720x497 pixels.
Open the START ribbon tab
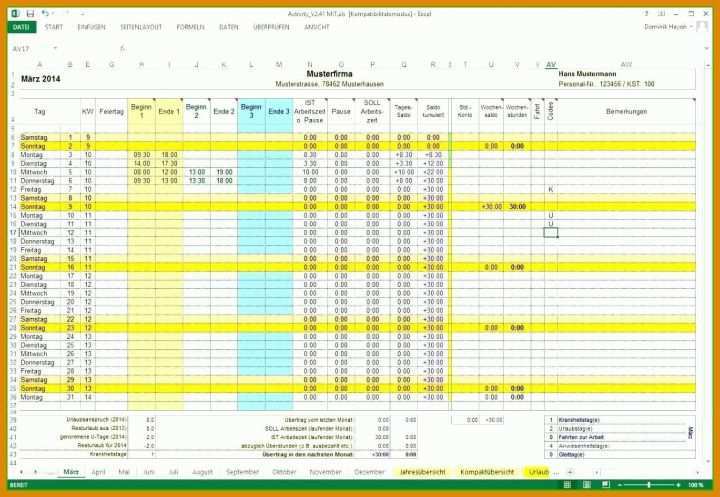(54, 27)
